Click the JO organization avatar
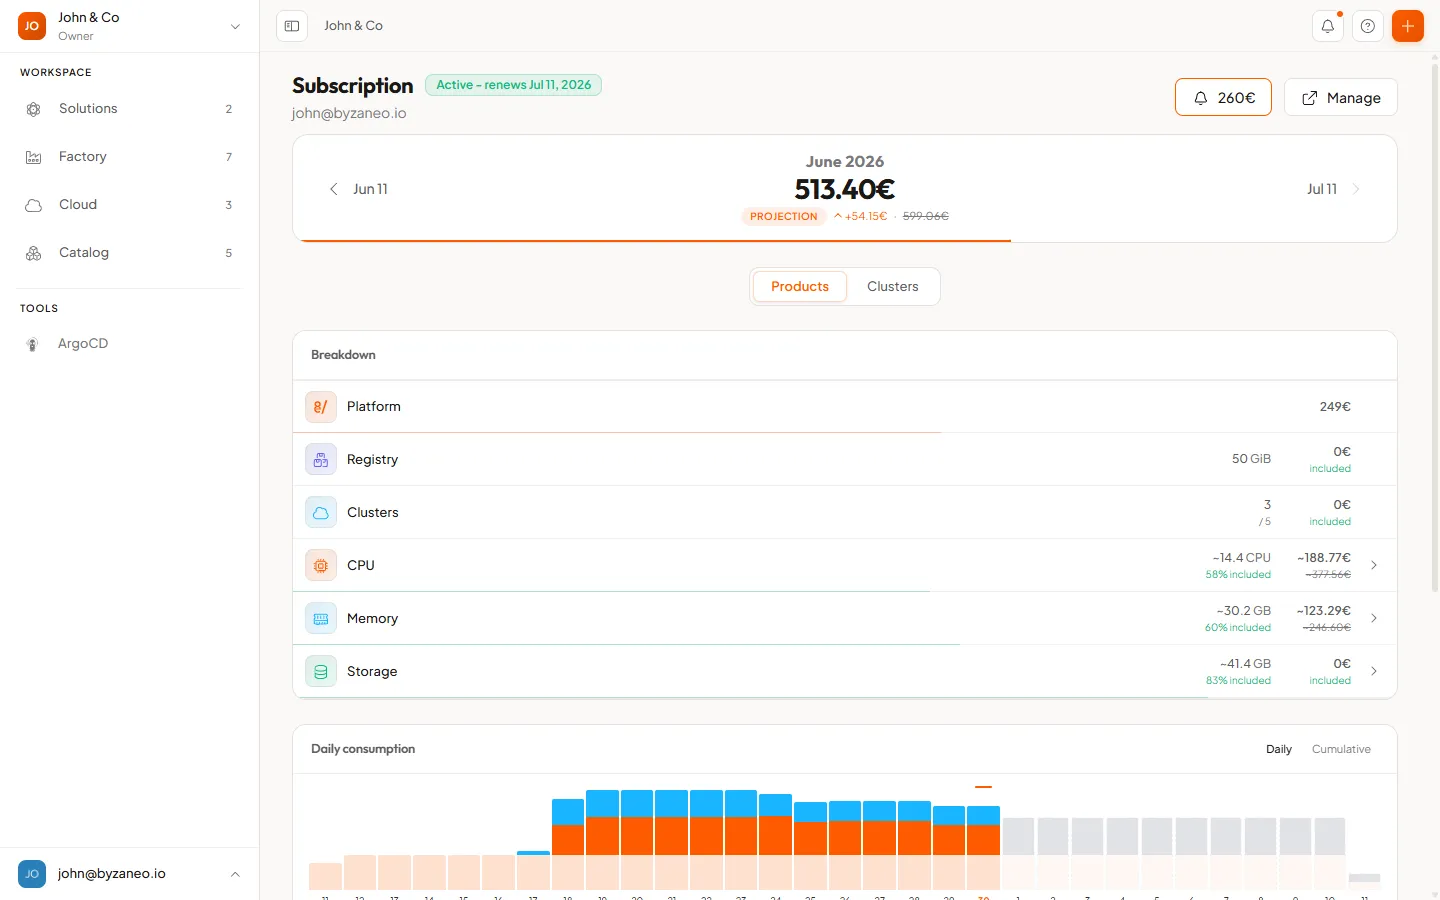The height and width of the screenshot is (900, 1440). 32,26
